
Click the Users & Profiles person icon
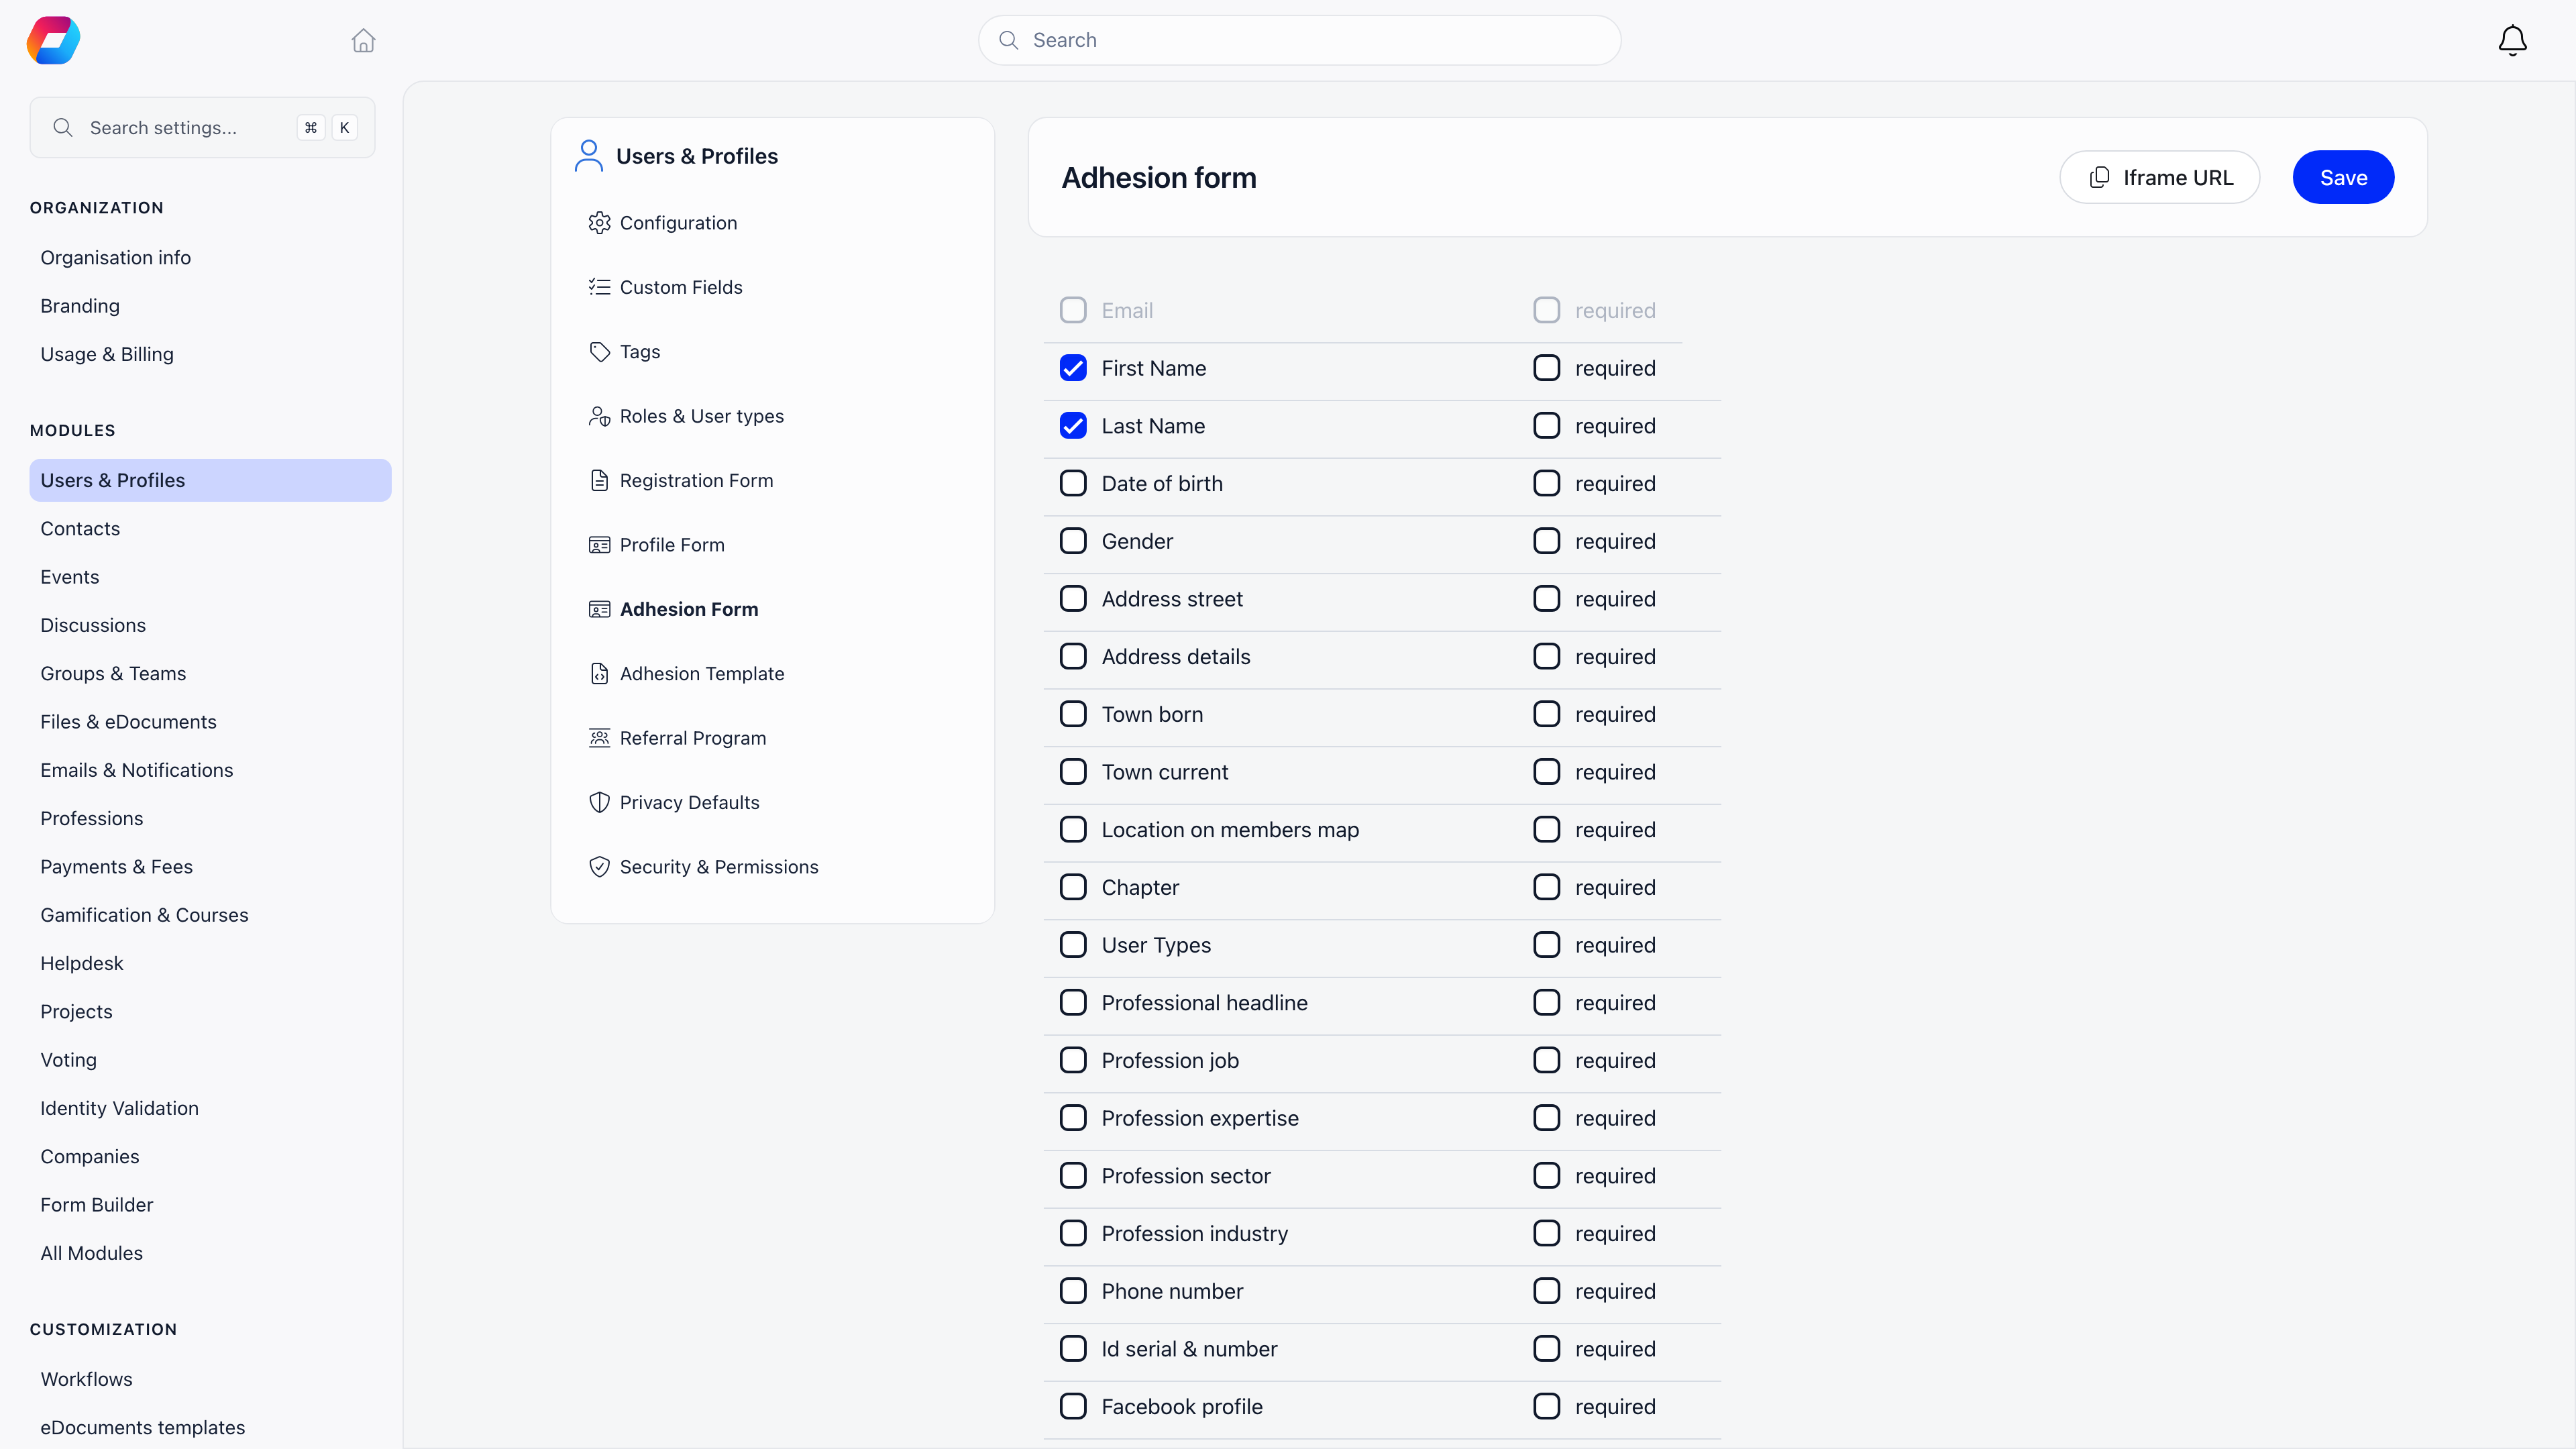pyautogui.click(x=589, y=156)
